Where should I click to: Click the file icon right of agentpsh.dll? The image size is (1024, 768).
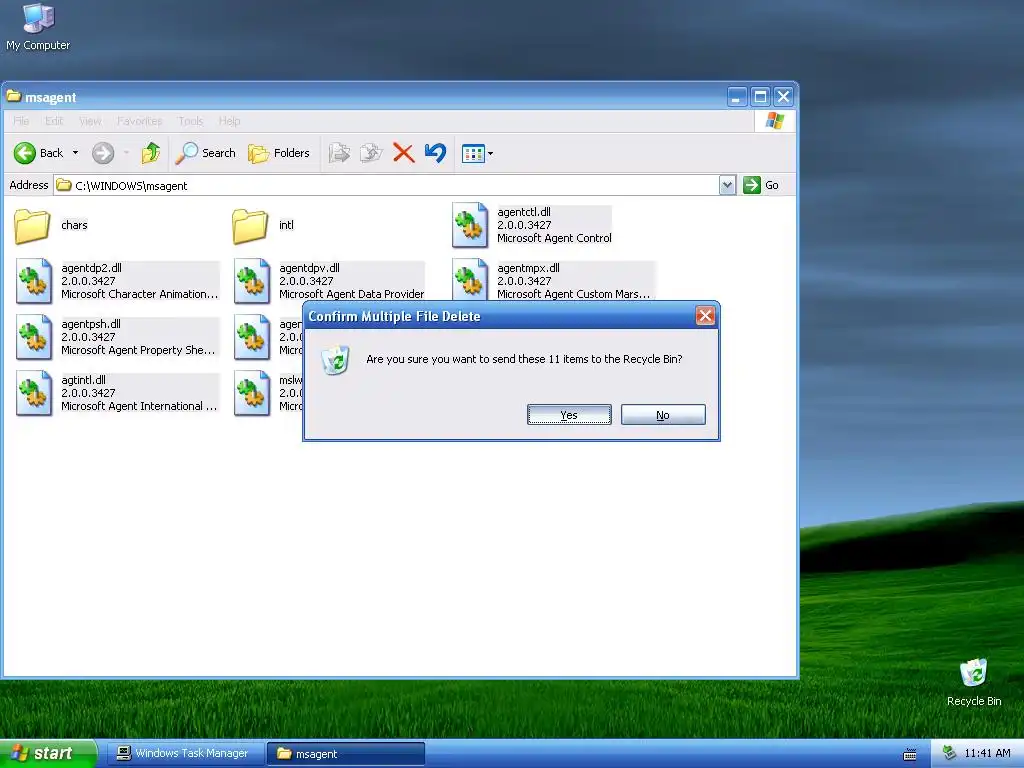[252, 338]
